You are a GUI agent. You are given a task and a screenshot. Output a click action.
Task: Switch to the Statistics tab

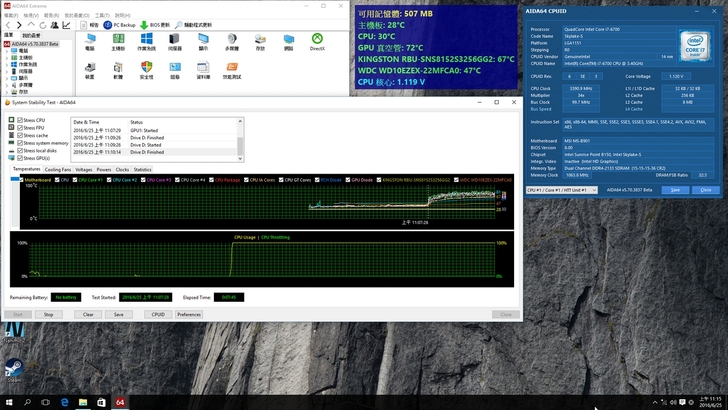pyautogui.click(x=143, y=169)
